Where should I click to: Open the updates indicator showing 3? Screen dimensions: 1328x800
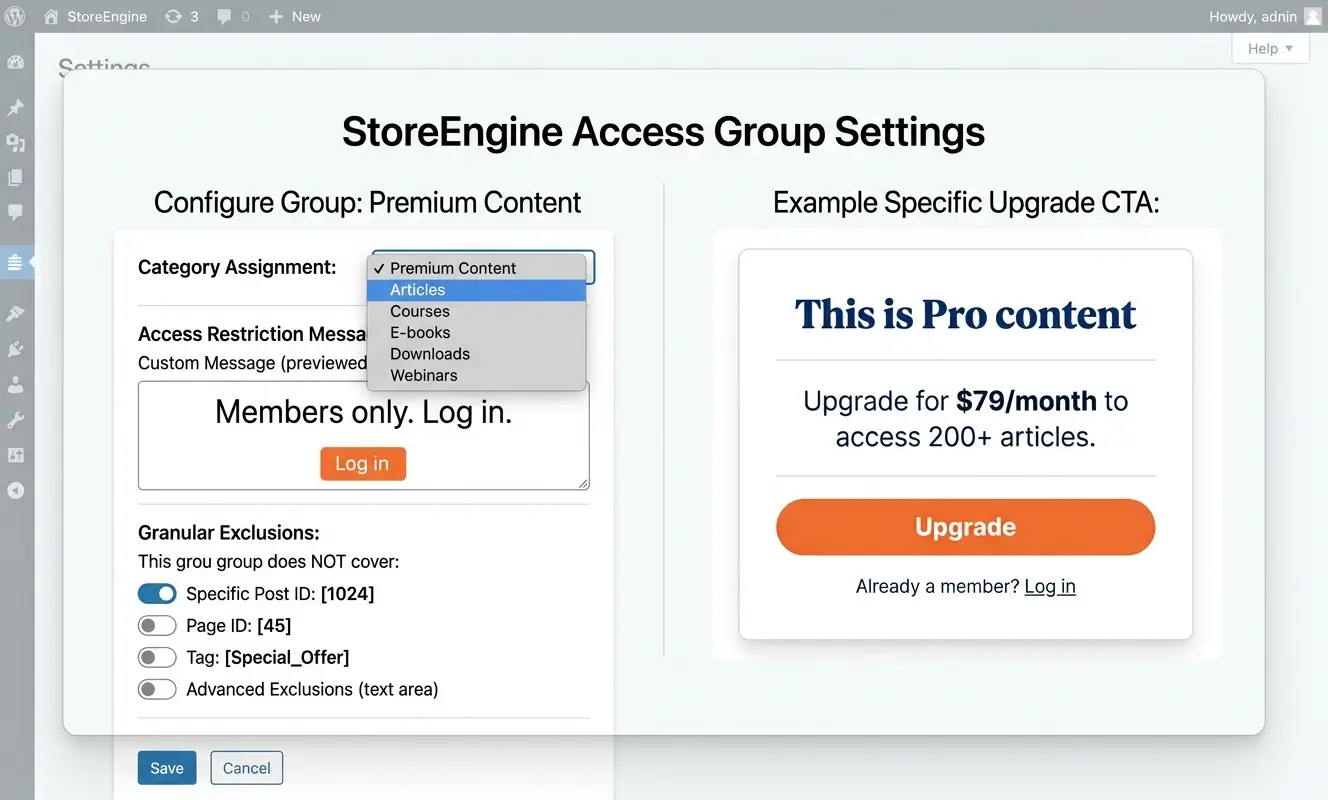[181, 16]
